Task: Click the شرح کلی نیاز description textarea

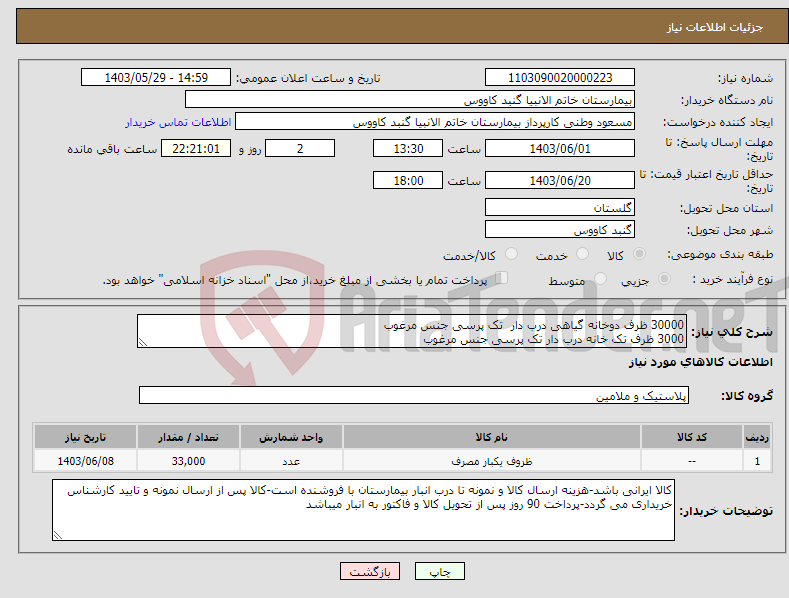Action: (412, 331)
